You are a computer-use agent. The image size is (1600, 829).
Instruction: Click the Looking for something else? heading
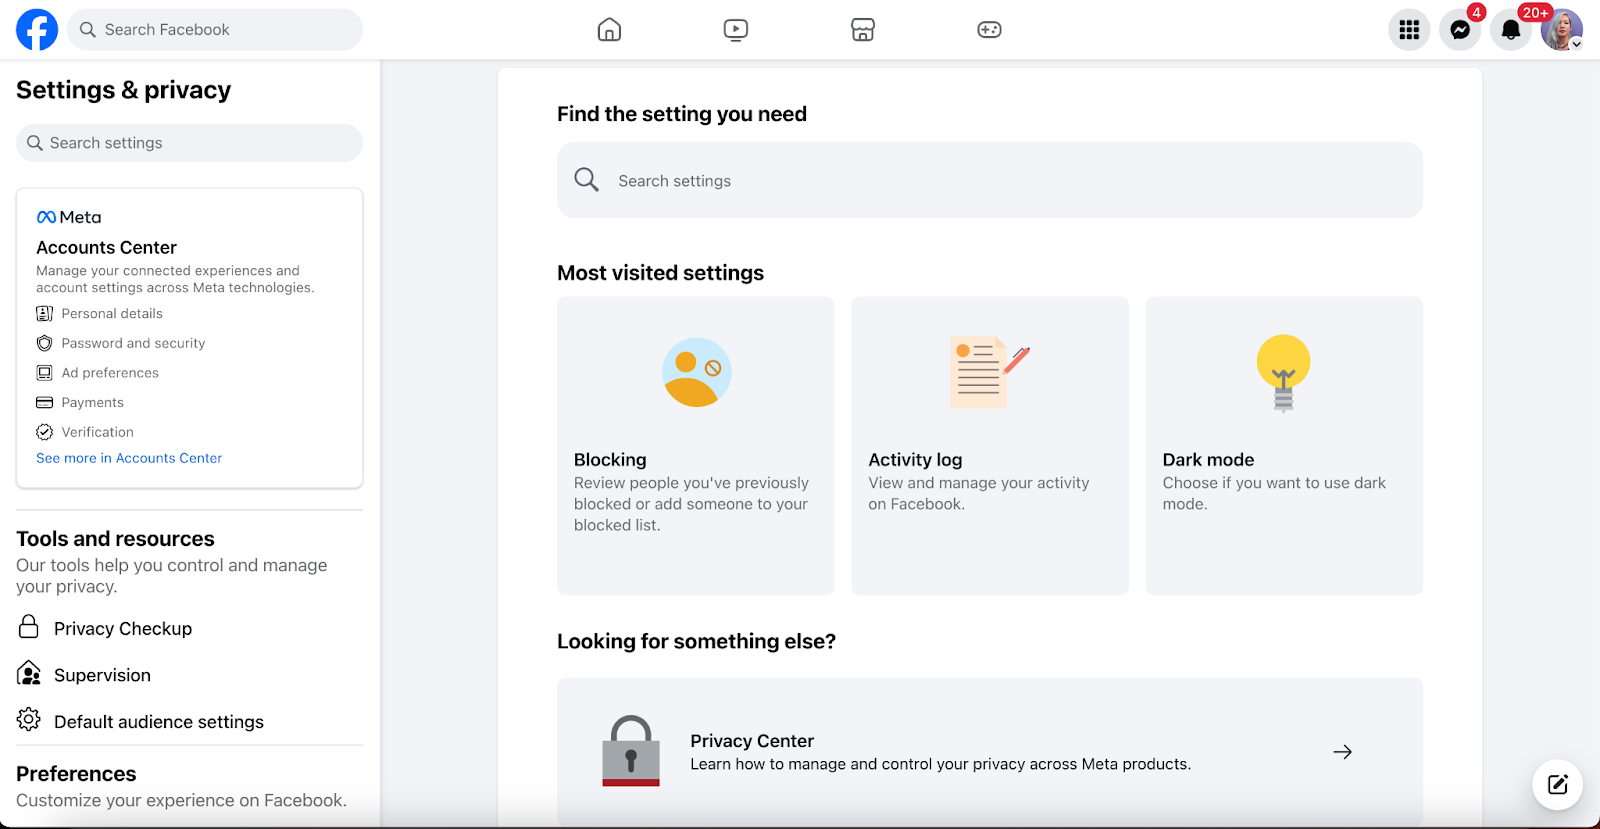pyautogui.click(x=696, y=641)
